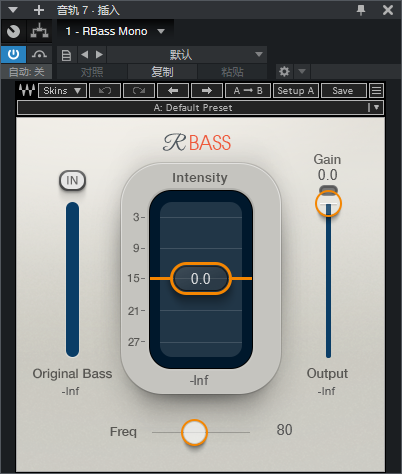Toggle the plugin power button

click(13, 54)
